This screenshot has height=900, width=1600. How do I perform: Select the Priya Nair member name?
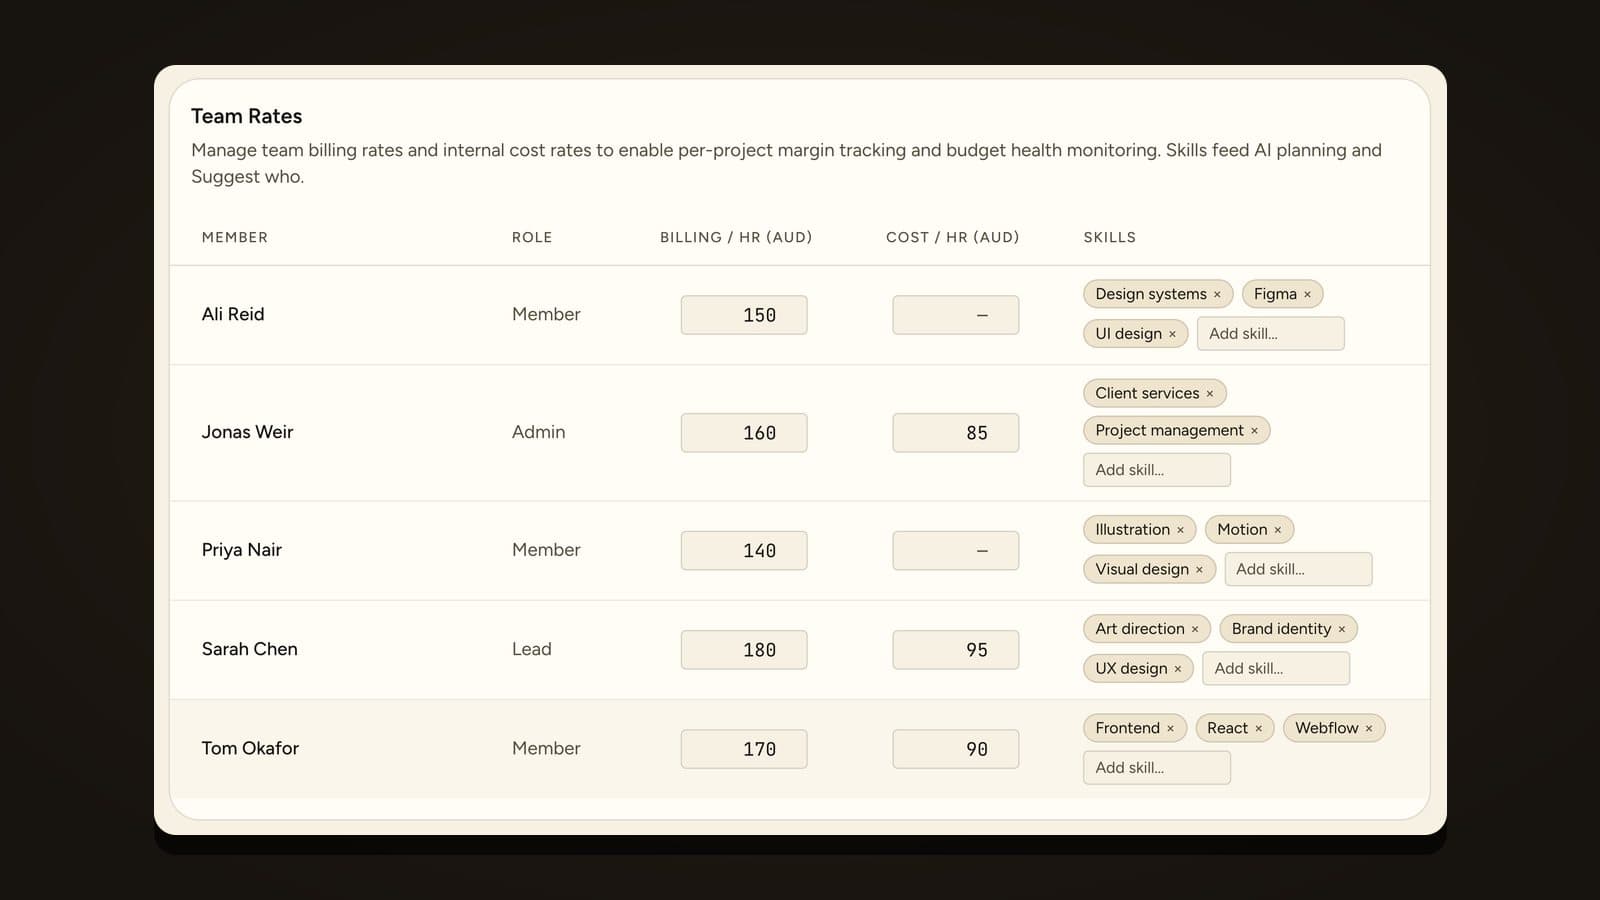tap(242, 550)
